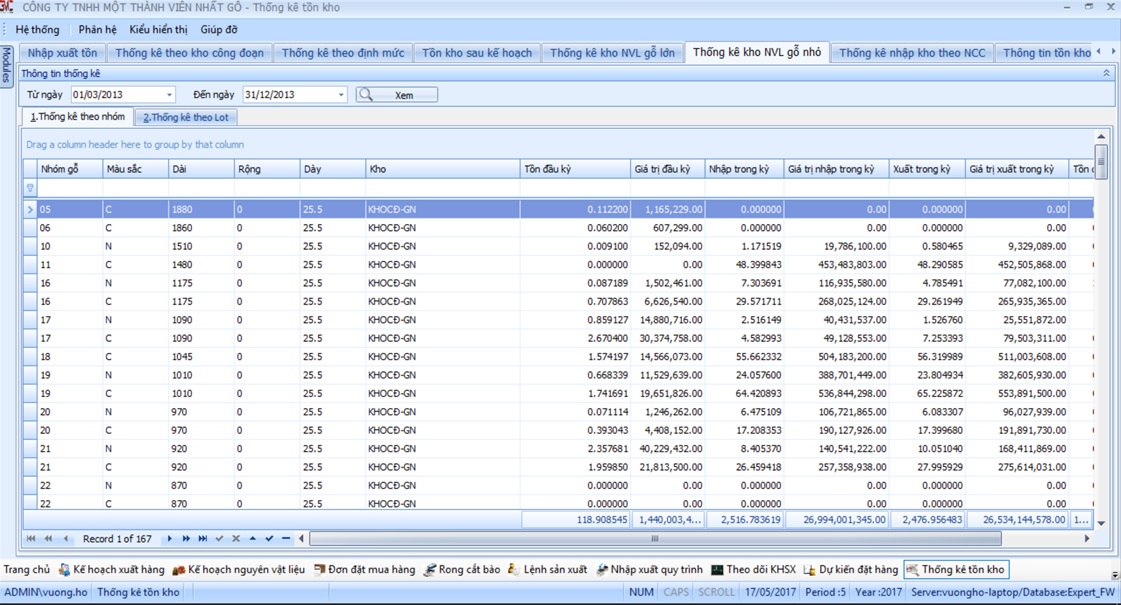
Task: Open the Kiểu hiển thị menu
Action: coord(158,29)
